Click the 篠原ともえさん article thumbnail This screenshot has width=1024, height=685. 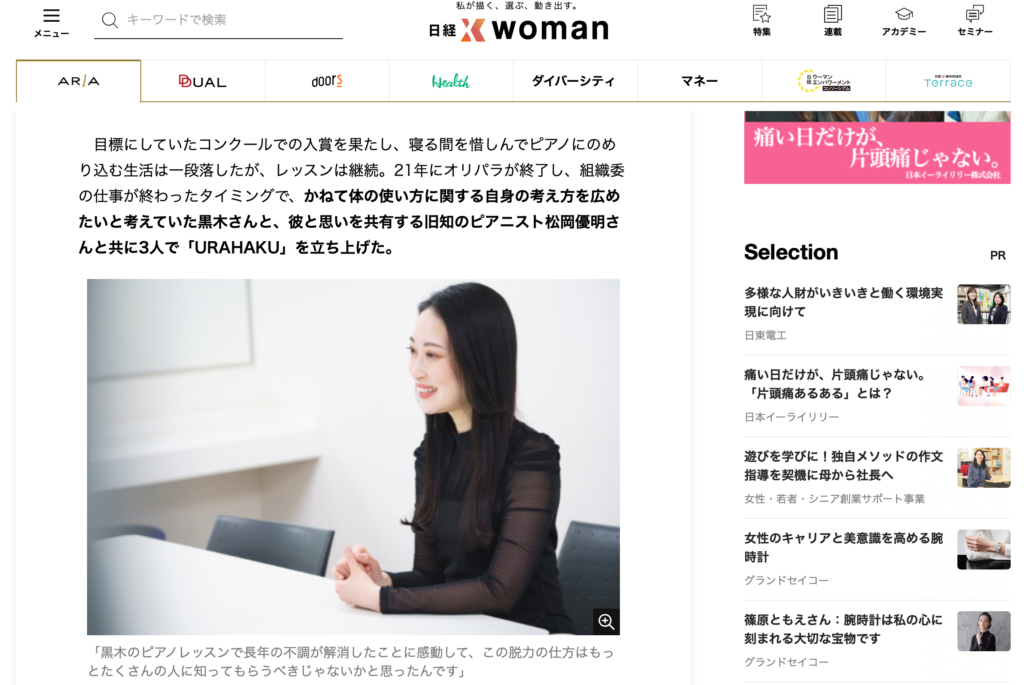pos(984,631)
